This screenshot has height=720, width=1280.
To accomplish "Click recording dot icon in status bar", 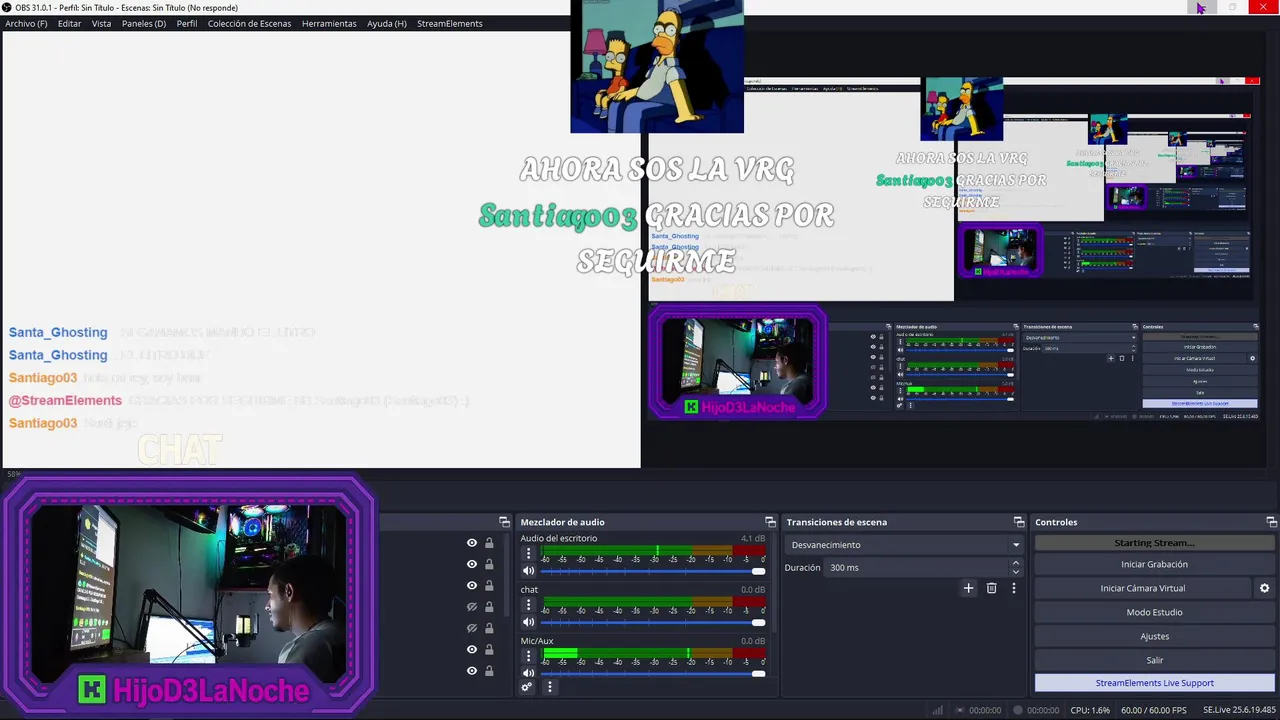I will tap(1019, 710).
